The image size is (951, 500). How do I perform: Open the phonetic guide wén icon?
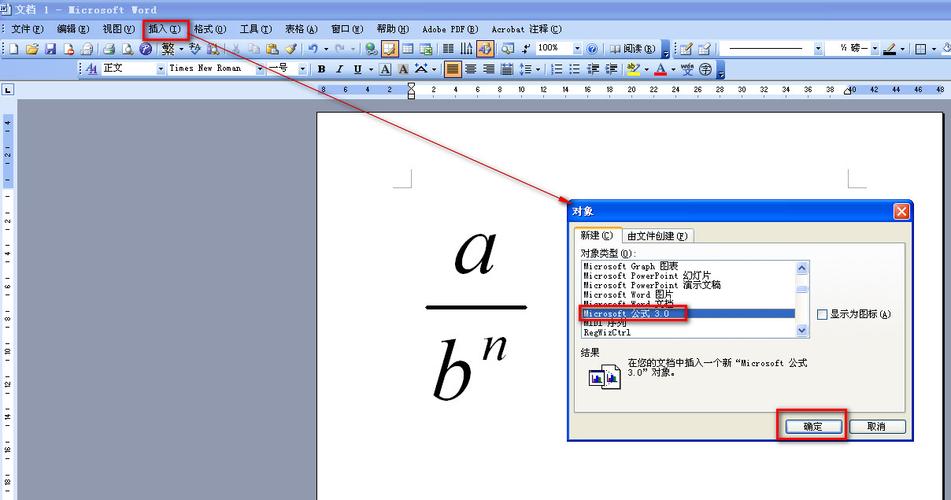pyautogui.click(x=687, y=69)
